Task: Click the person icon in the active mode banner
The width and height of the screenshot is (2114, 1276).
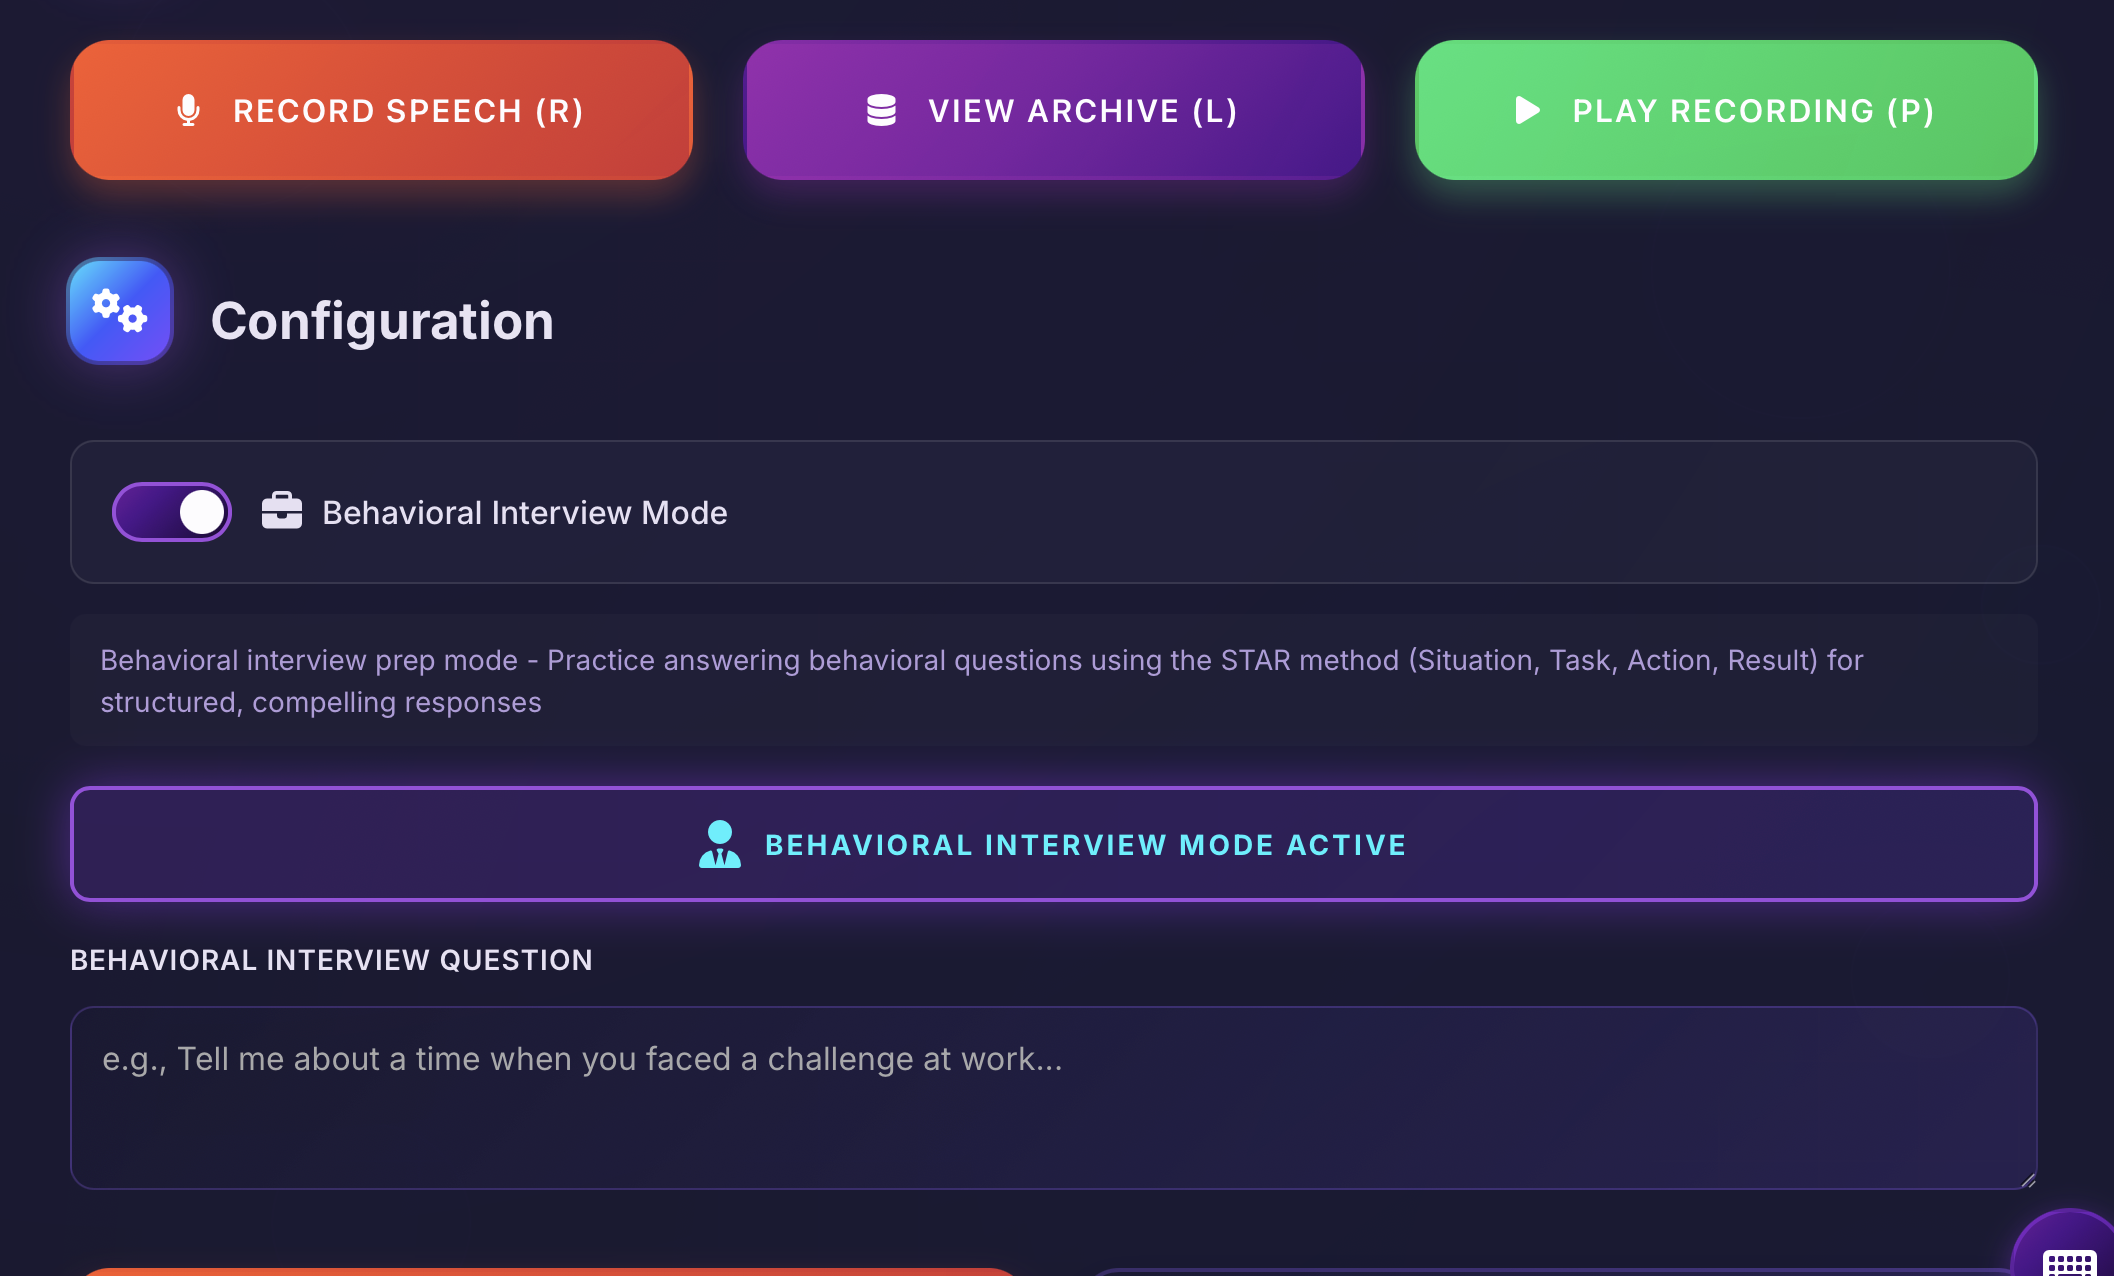Action: [719, 844]
